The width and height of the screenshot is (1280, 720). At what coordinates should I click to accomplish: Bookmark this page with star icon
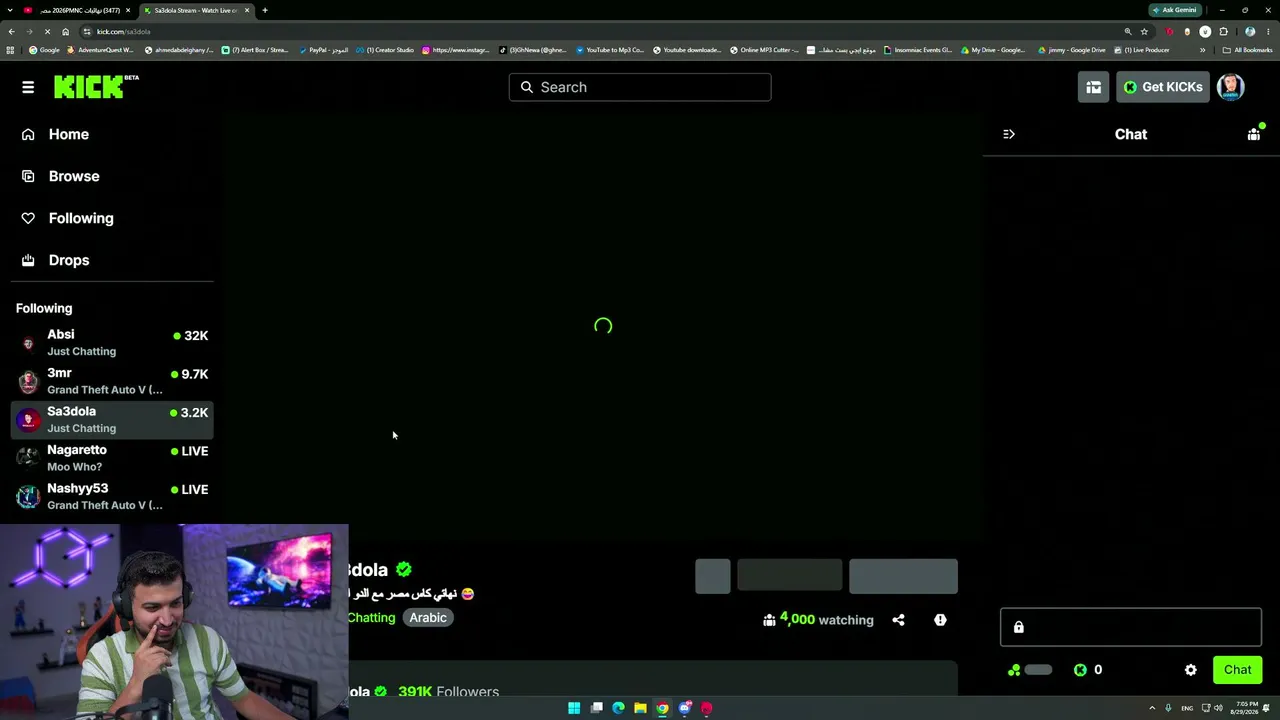click(1145, 32)
